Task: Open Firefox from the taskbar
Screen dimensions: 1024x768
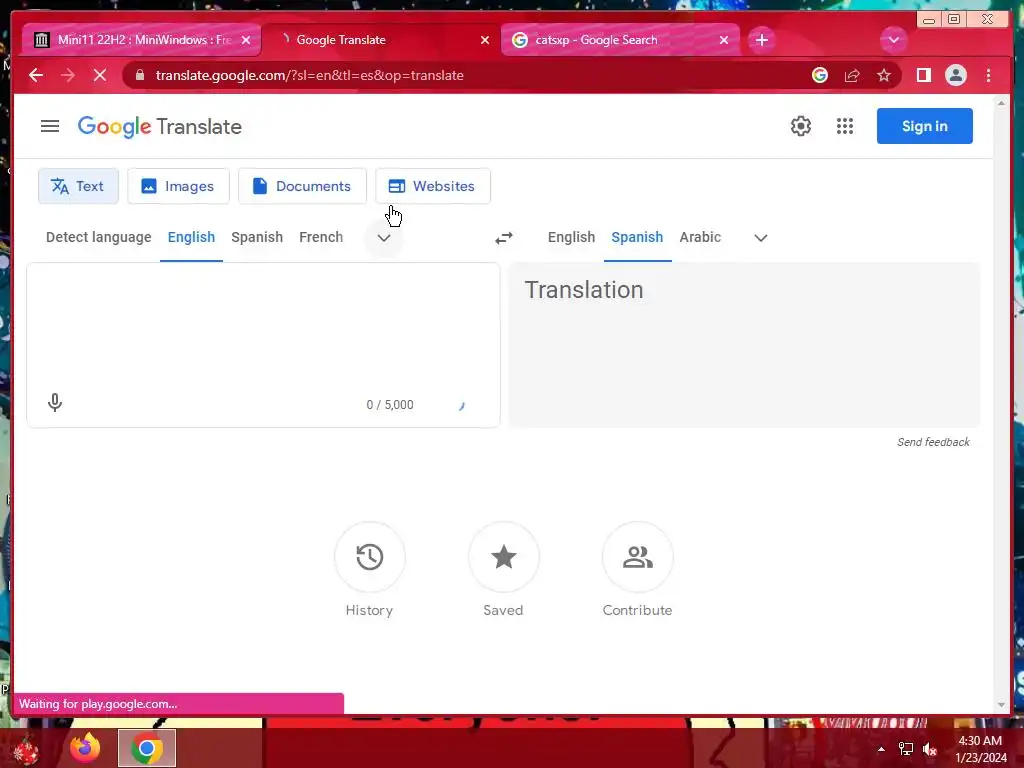Action: tap(86, 748)
